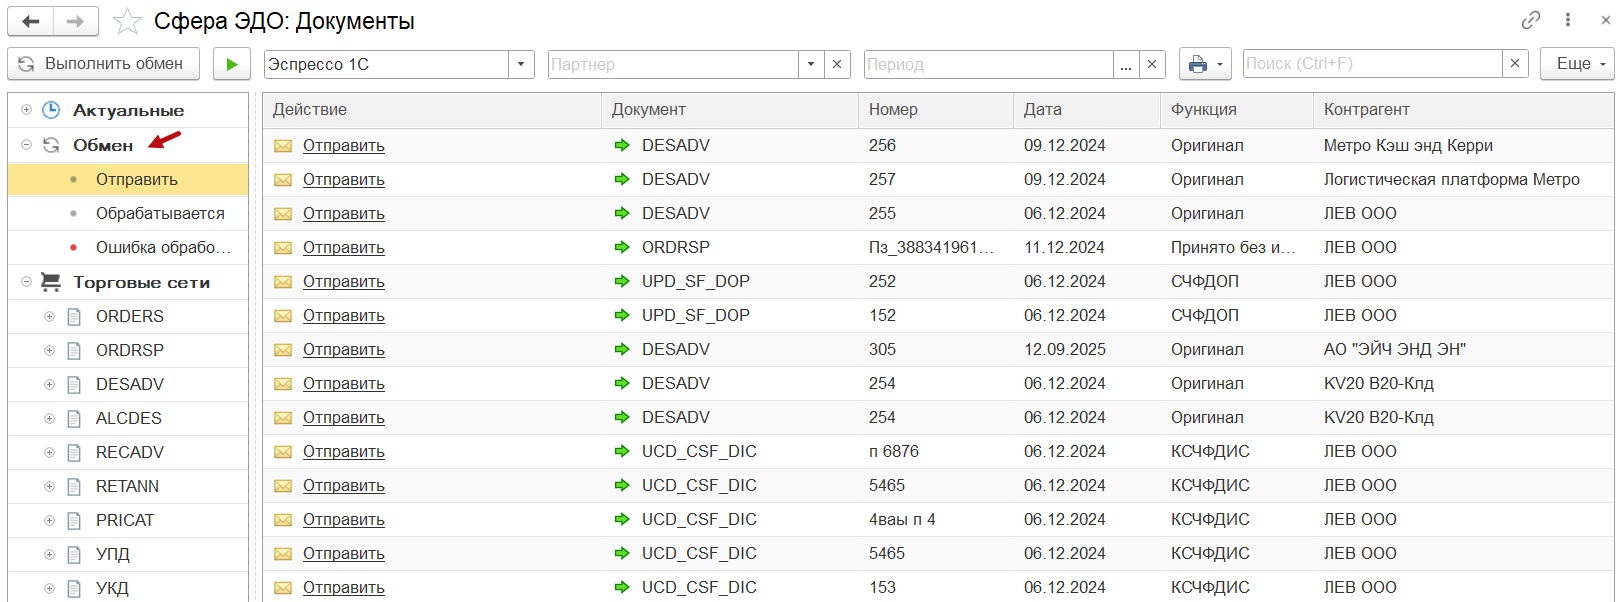Click the Выполнить обмен button
Screen dimensions: 1617x602
coord(104,64)
